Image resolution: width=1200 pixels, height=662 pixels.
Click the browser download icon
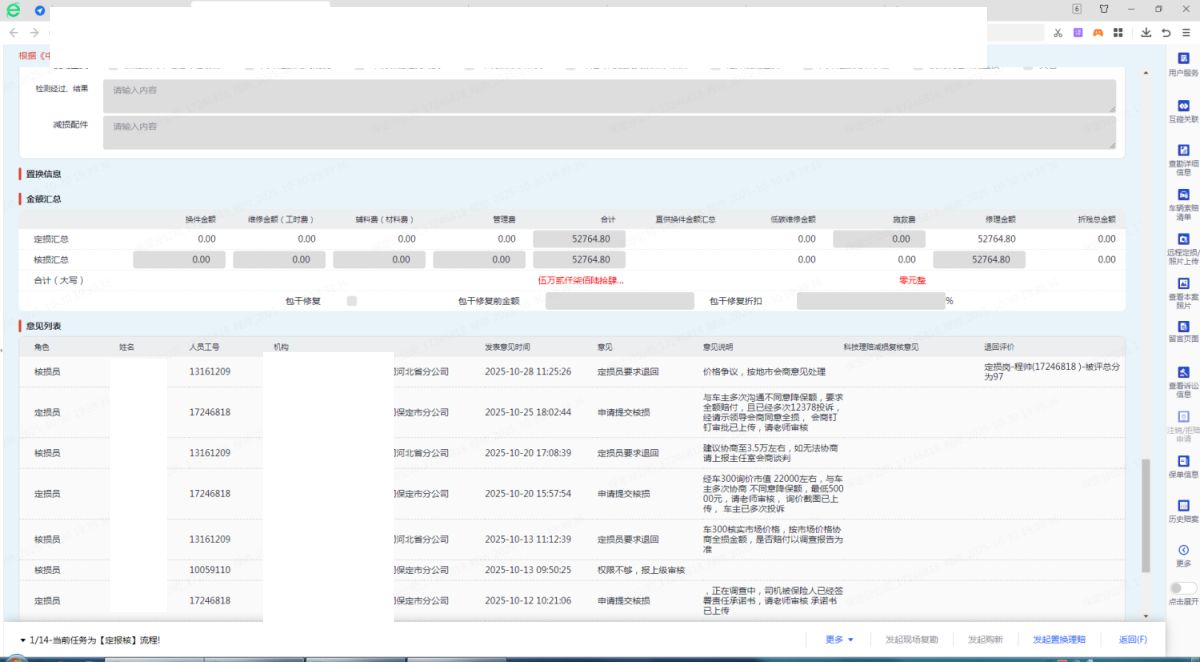point(1146,33)
